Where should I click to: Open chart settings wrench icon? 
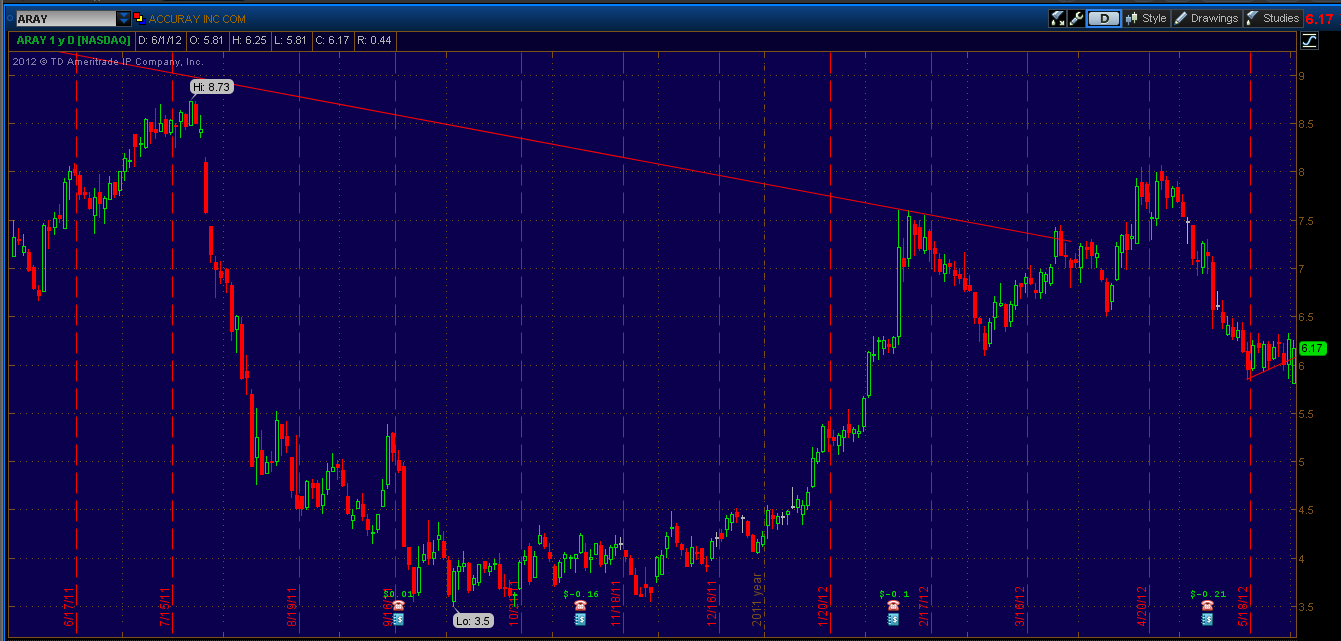pyautogui.click(x=1077, y=18)
